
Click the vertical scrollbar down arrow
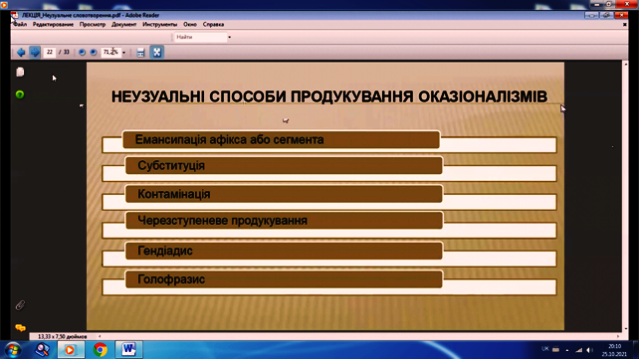(625, 329)
